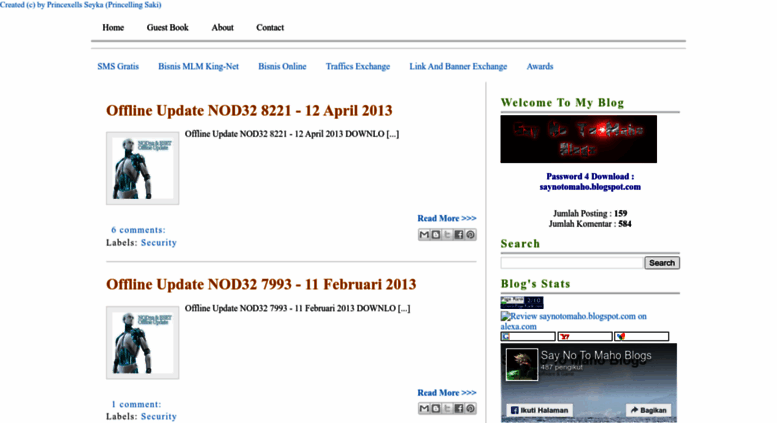Open the 6 comments link
Viewport: 777px width, 423px height.
point(138,230)
